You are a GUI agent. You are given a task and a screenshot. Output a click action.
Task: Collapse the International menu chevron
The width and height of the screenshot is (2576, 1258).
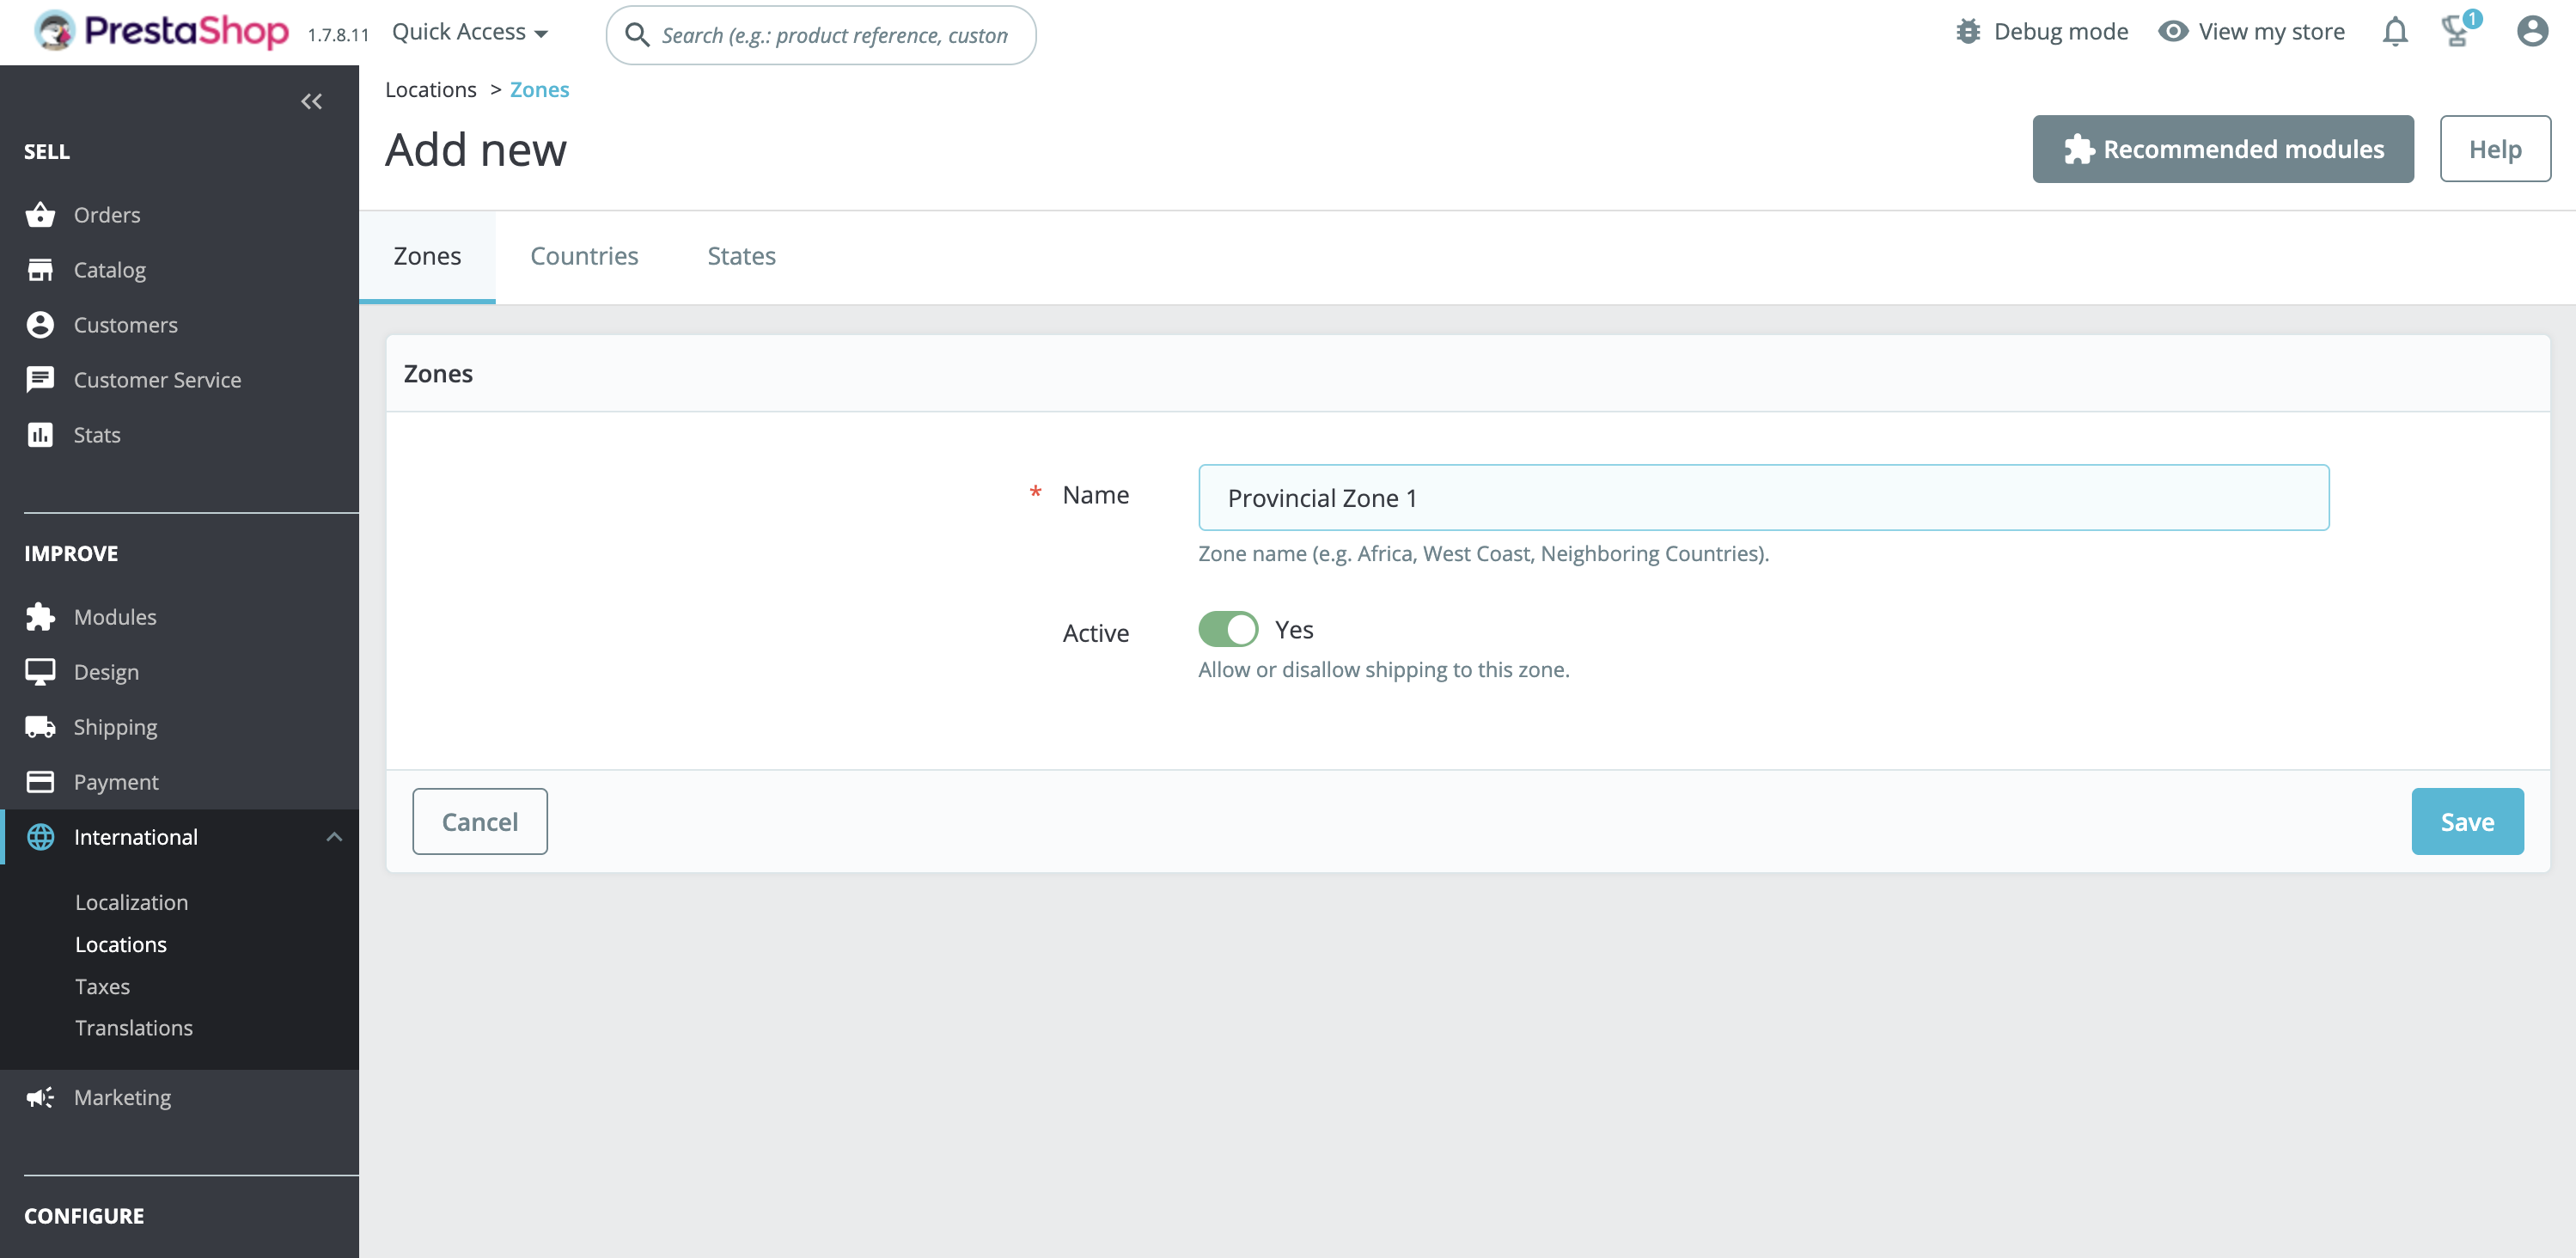(334, 836)
